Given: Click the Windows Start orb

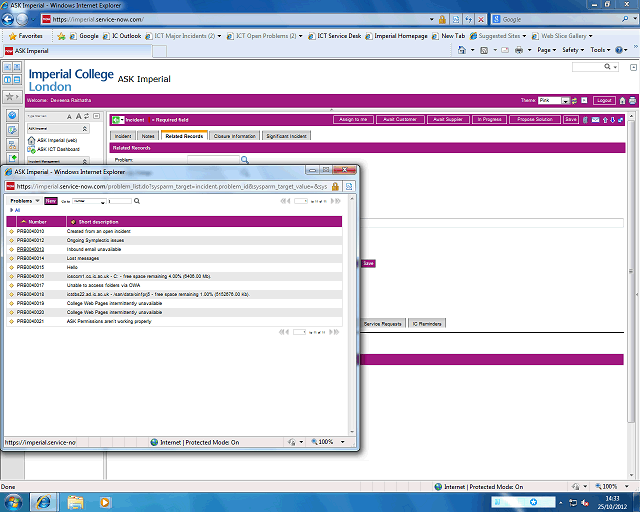Looking at the screenshot, I should click(16, 500).
